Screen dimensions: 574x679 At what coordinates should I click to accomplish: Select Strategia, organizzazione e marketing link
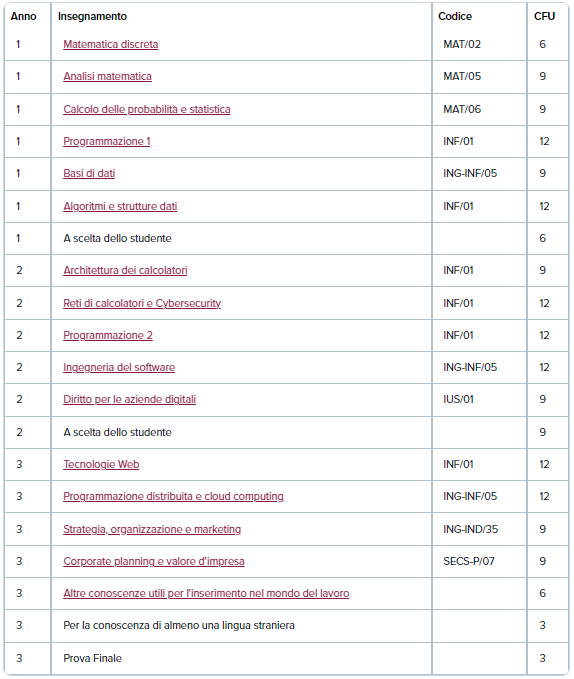click(x=152, y=530)
